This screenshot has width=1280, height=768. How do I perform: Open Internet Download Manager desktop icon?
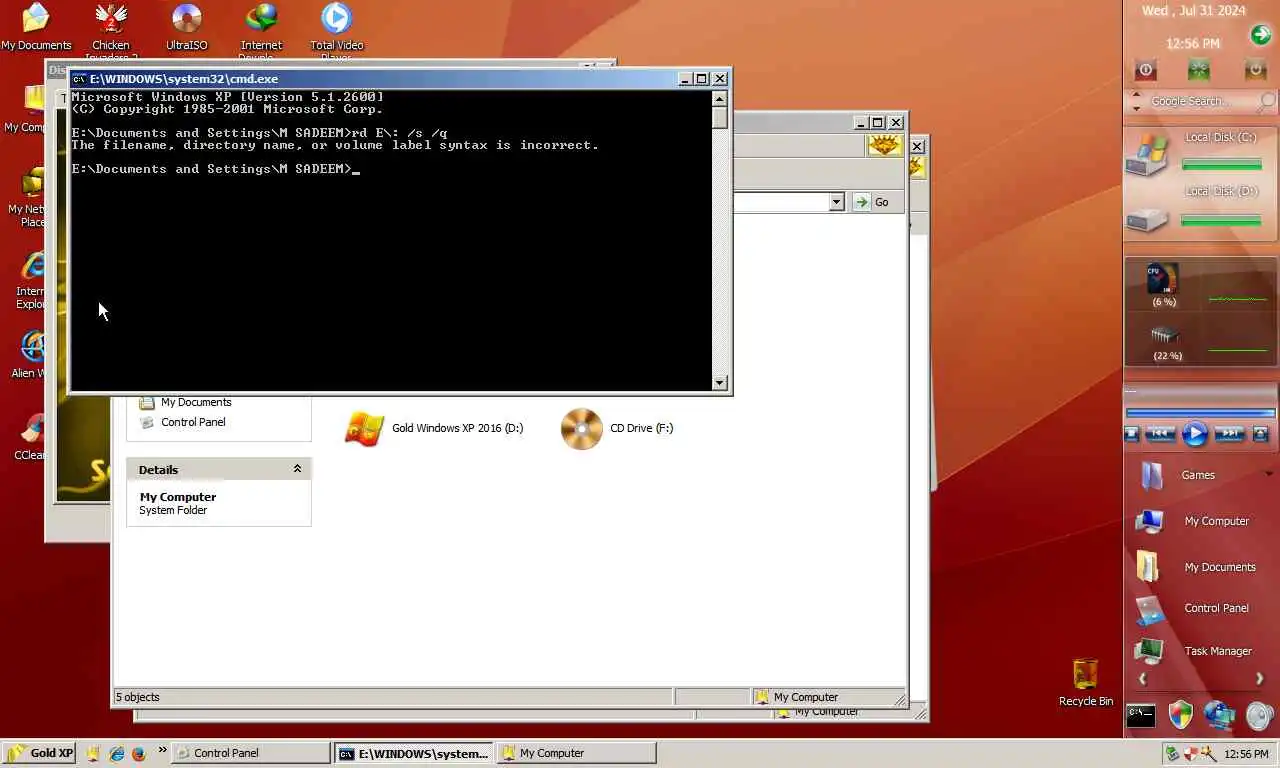(x=261, y=30)
